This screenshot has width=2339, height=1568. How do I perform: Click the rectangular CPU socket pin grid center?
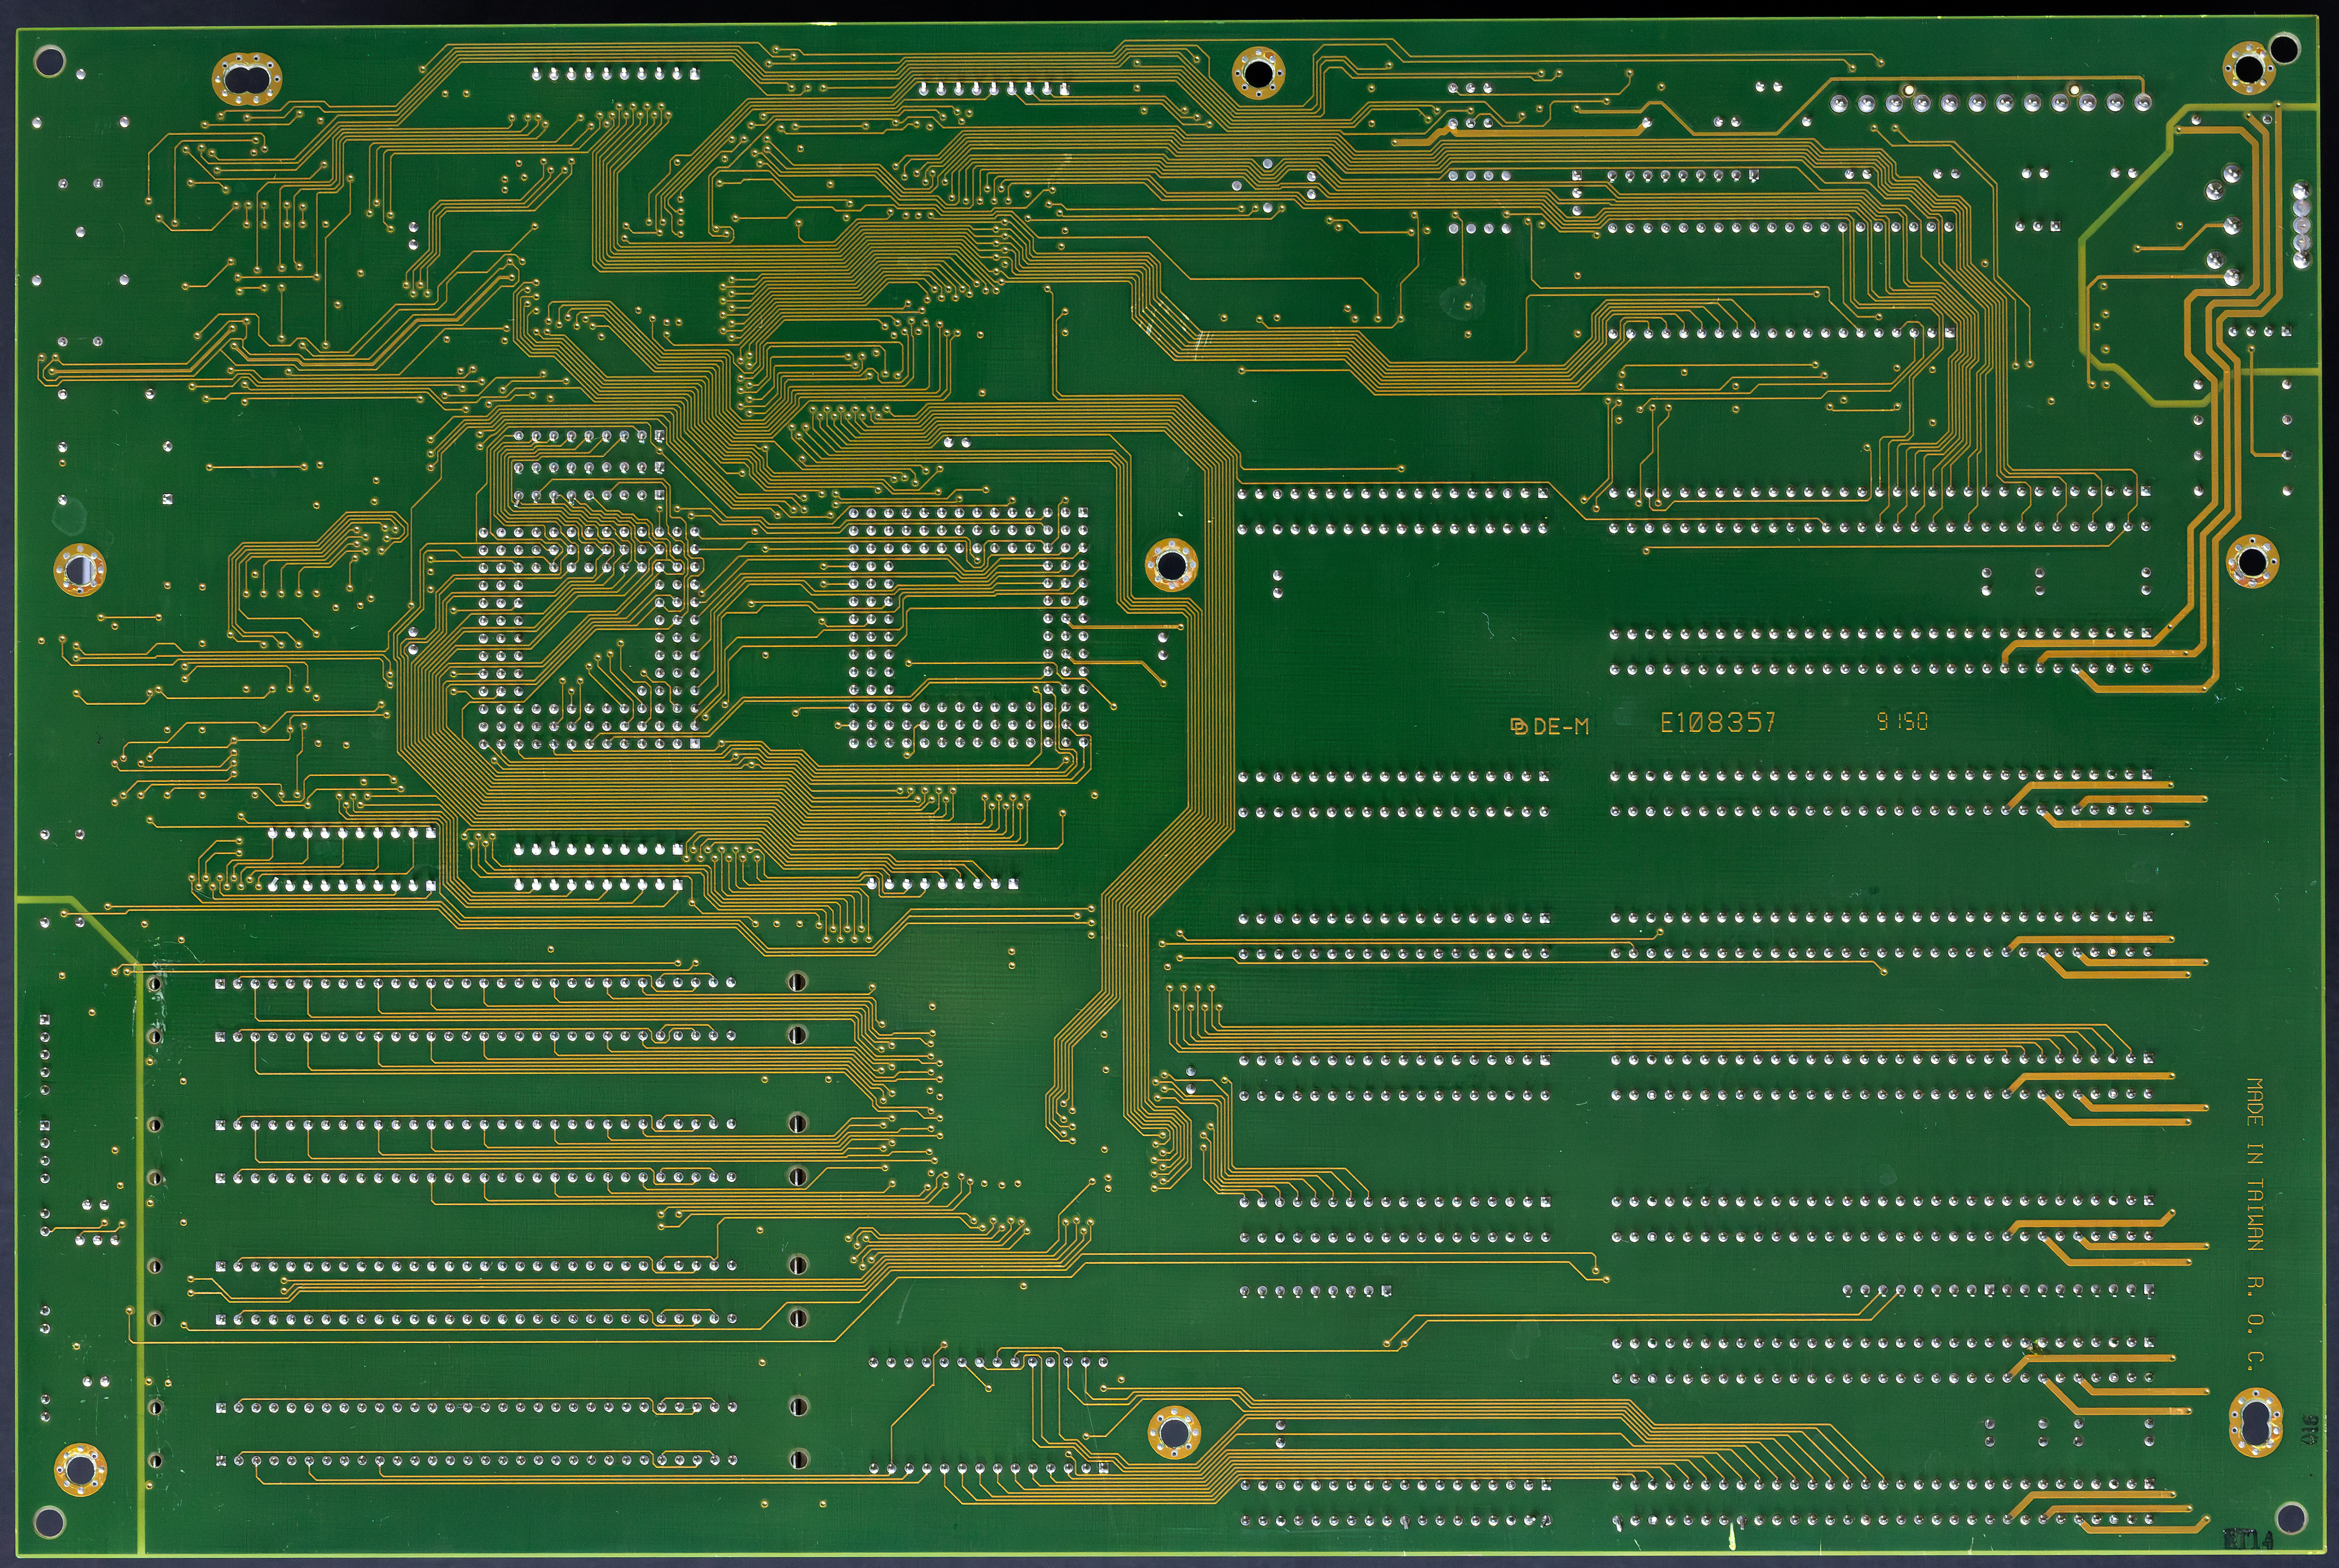click(968, 628)
